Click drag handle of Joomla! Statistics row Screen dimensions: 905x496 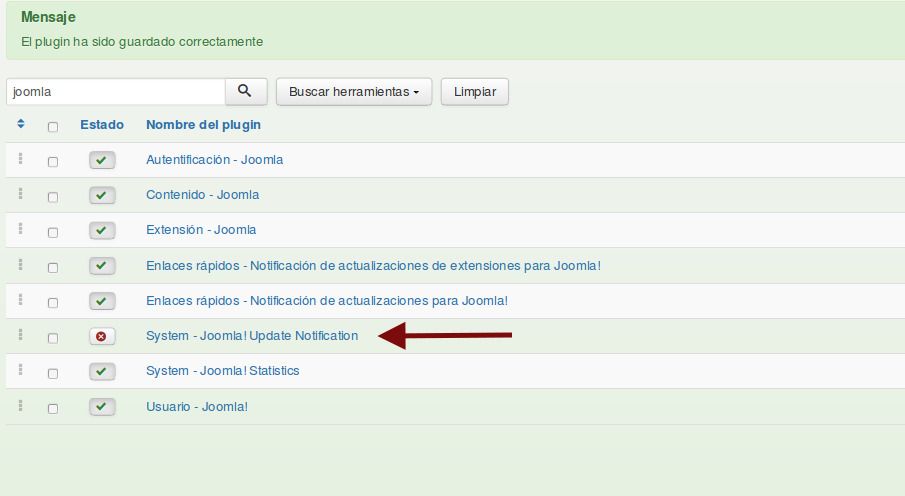(x=20, y=370)
